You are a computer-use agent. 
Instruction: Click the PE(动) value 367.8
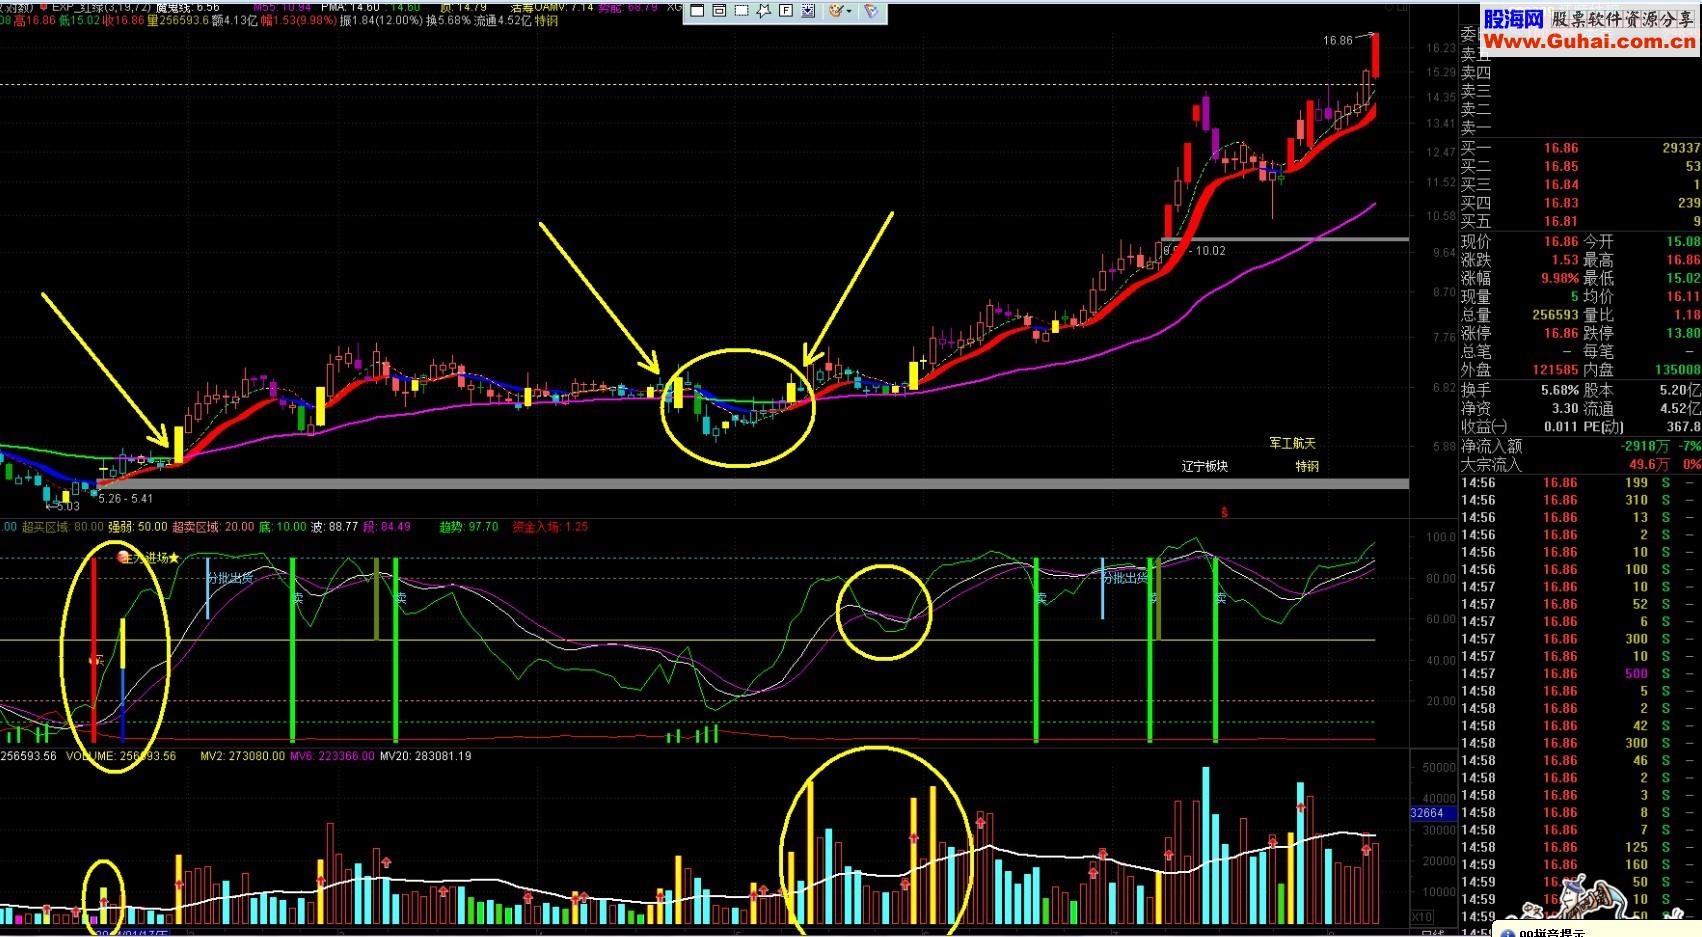click(x=1683, y=427)
